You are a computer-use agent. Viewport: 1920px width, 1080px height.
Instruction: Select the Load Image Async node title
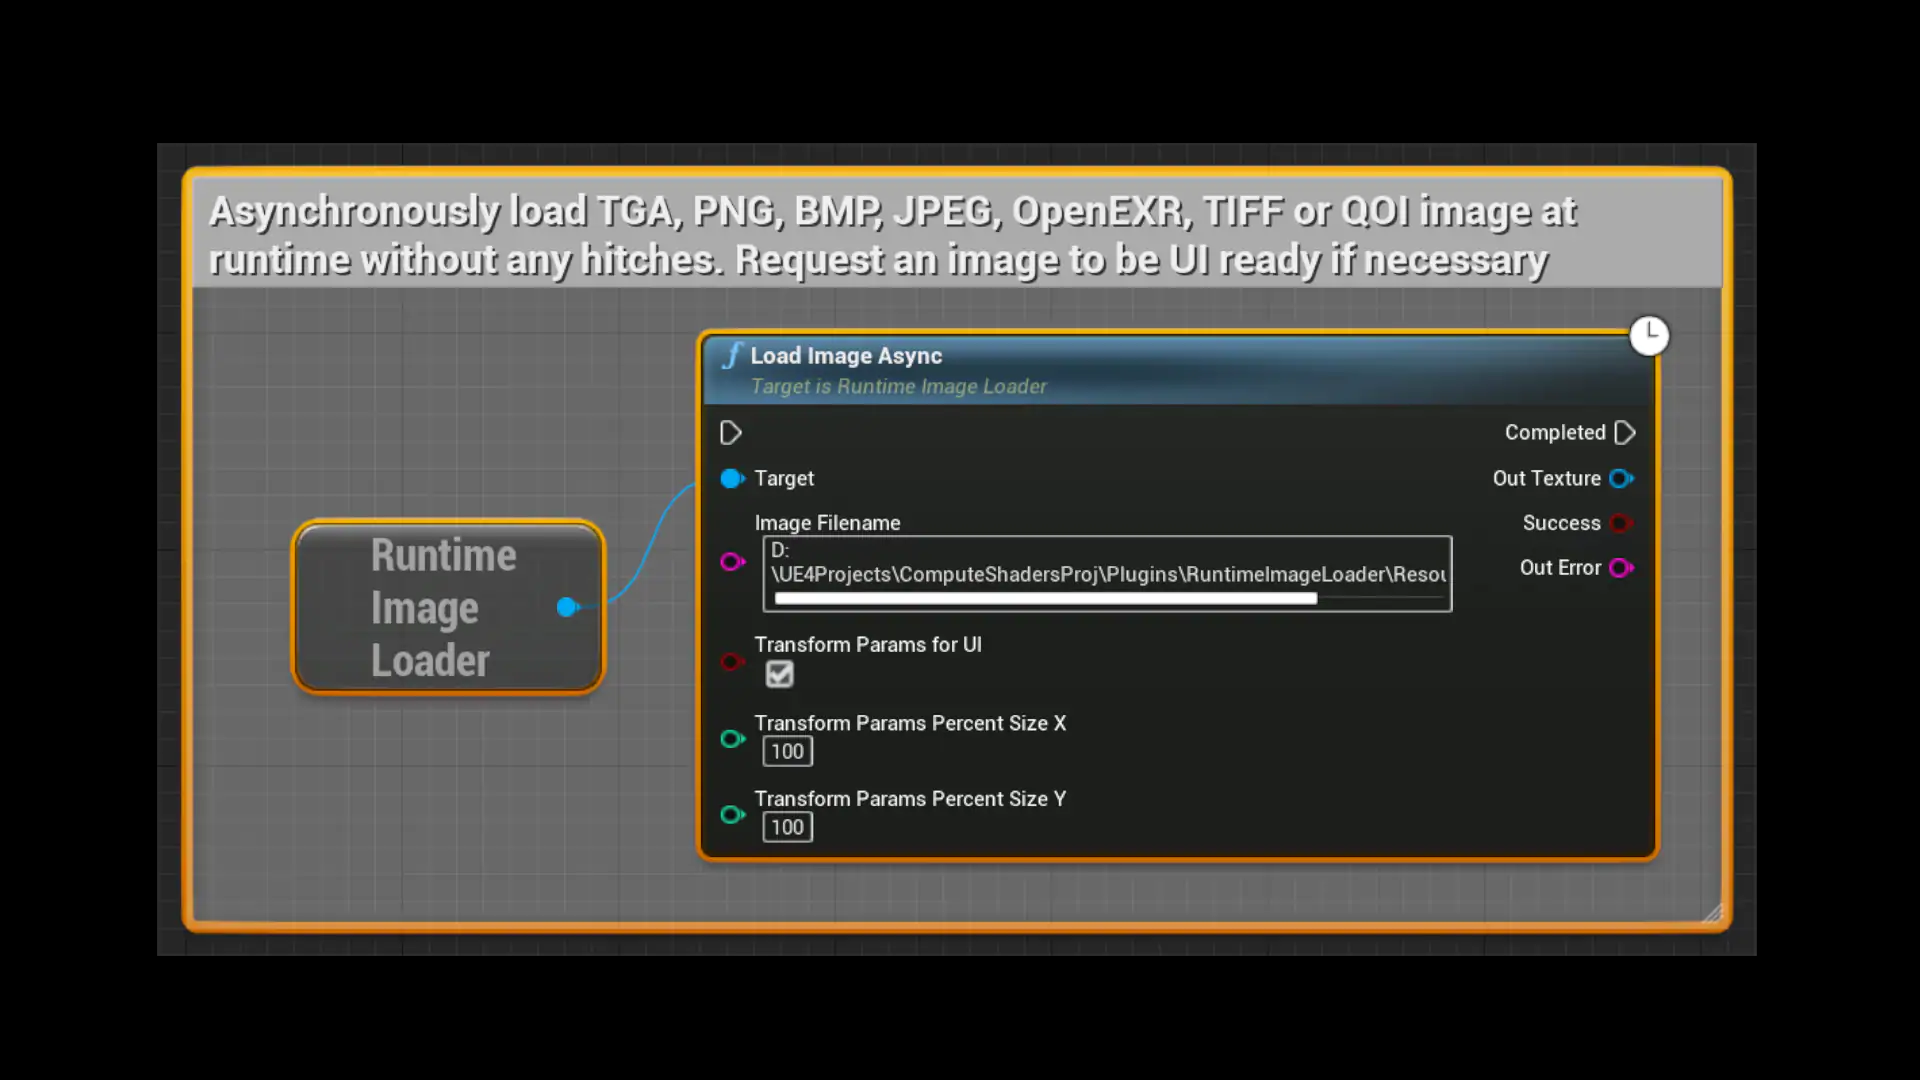pyautogui.click(x=846, y=356)
